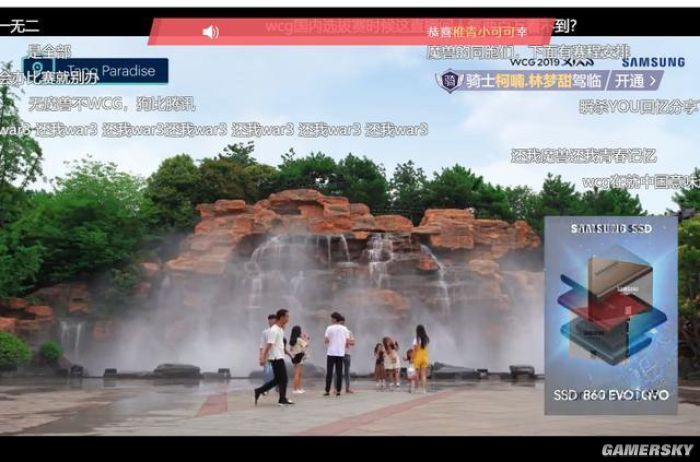Click the 开通 button on knight banner
The width and height of the screenshot is (700, 462).
pyautogui.click(x=636, y=81)
